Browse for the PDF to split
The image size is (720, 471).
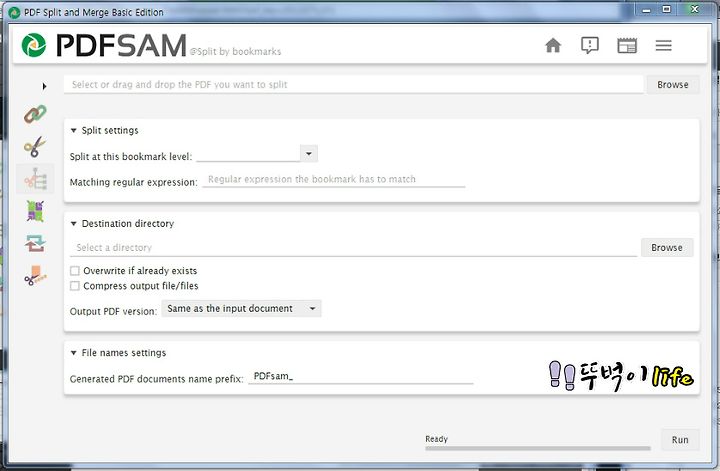click(x=673, y=84)
